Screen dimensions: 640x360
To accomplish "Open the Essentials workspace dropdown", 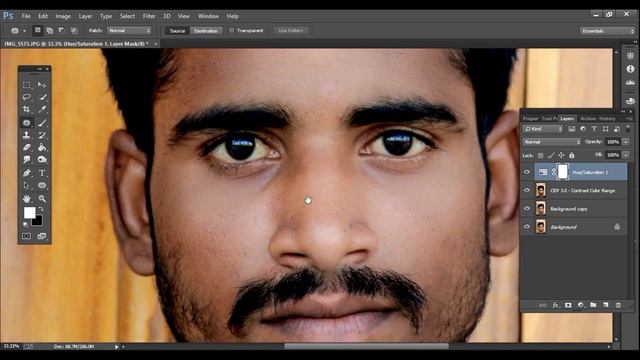I will [x=607, y=31].
